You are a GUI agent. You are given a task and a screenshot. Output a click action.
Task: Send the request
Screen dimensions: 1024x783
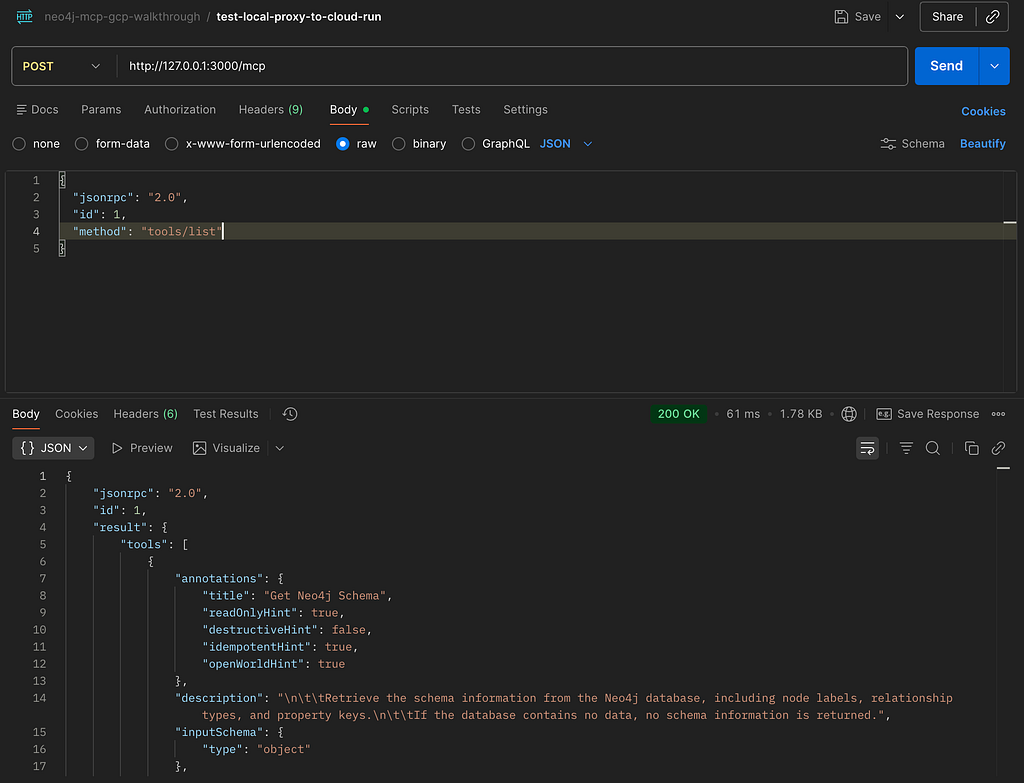click(x=946, y=66)
